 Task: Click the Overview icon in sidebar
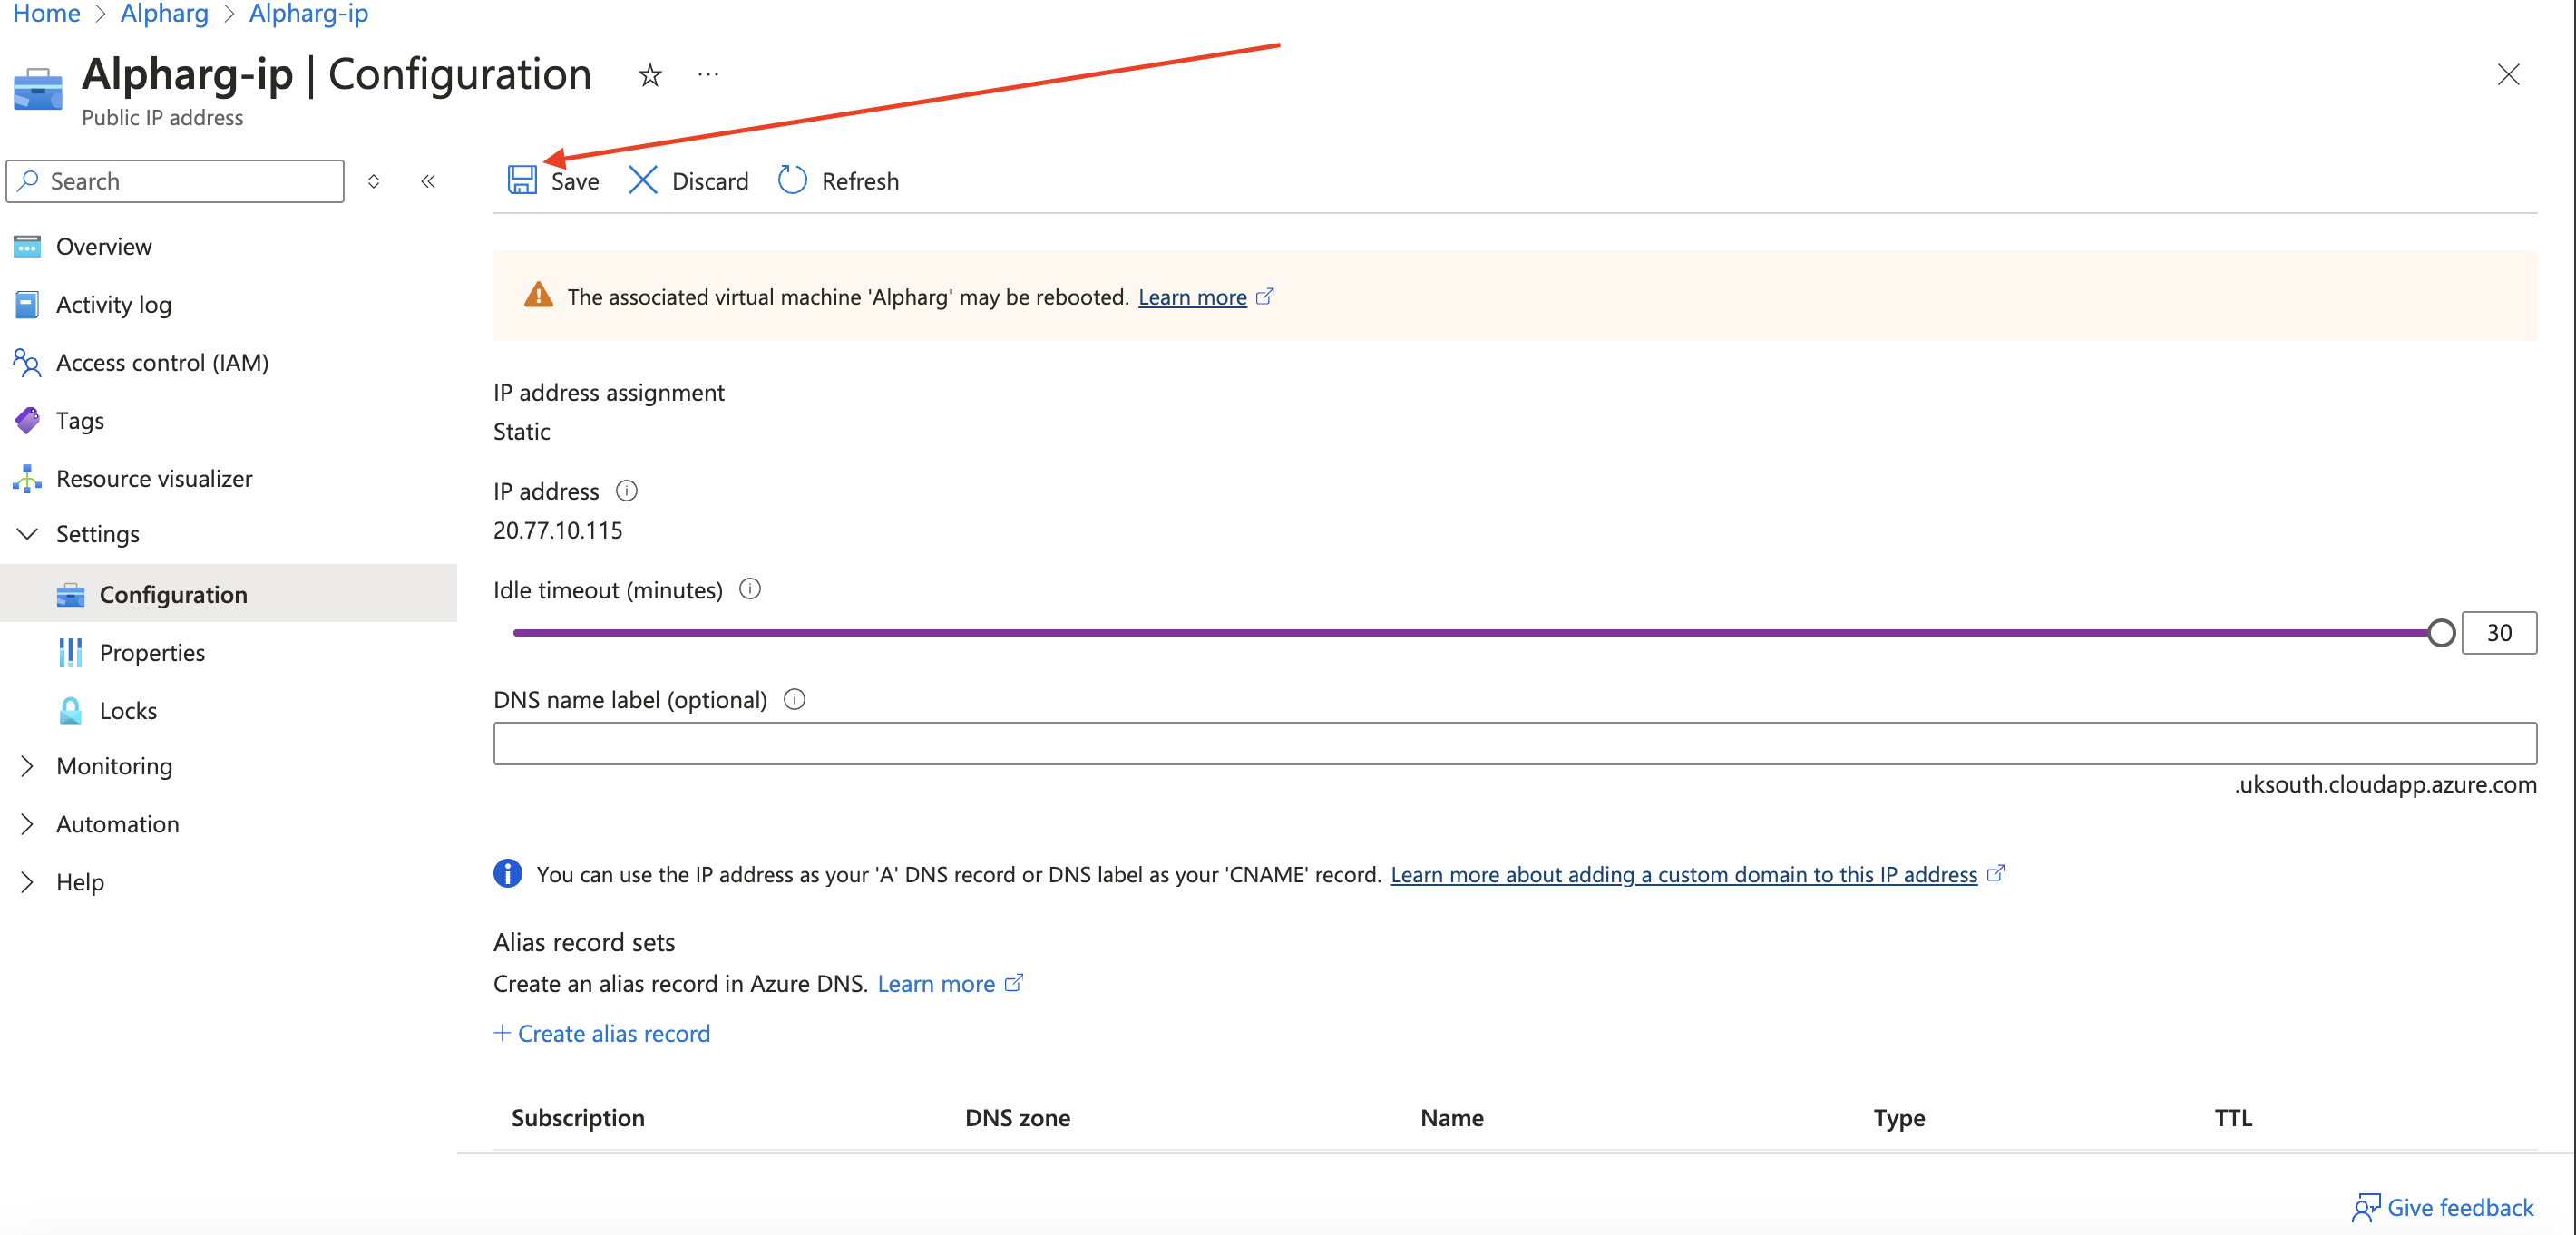click(x=27, y=246)
